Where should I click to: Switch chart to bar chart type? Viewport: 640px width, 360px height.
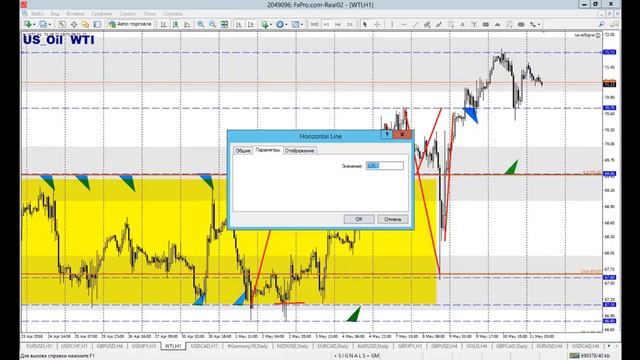pos(164,24)
